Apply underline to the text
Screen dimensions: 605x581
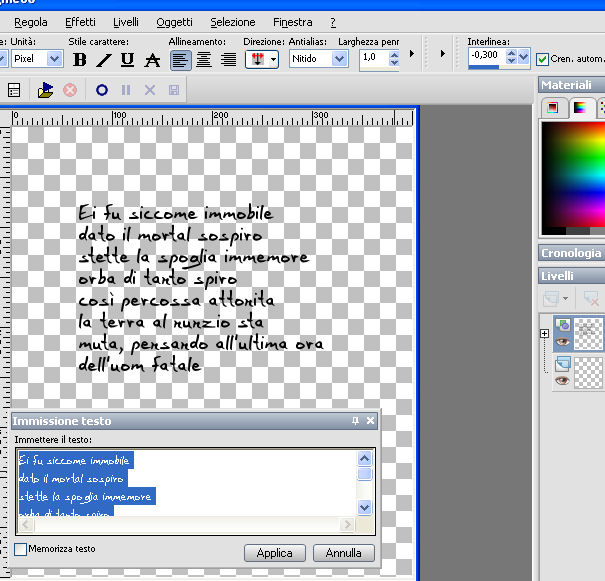pos(127,60)
